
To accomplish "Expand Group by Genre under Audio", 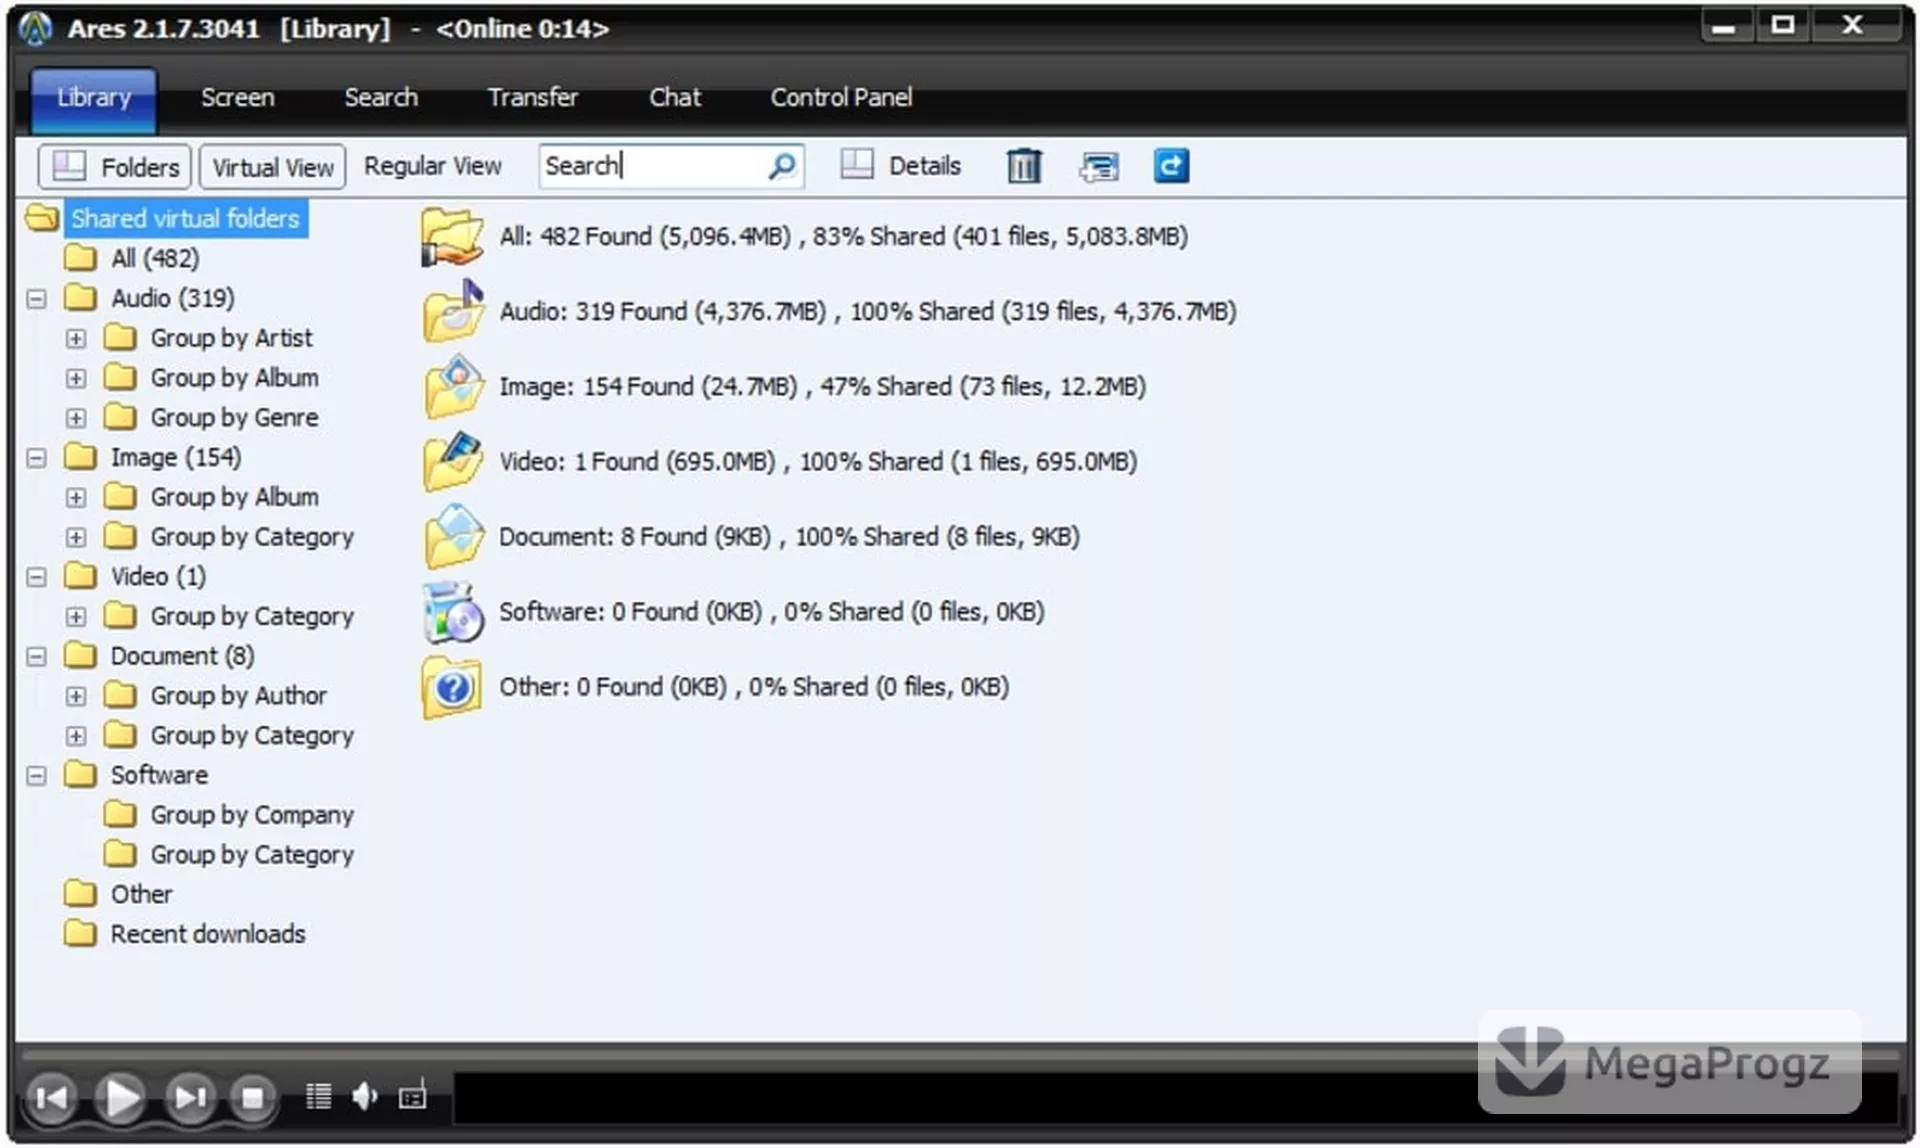I will coord(76,418).
